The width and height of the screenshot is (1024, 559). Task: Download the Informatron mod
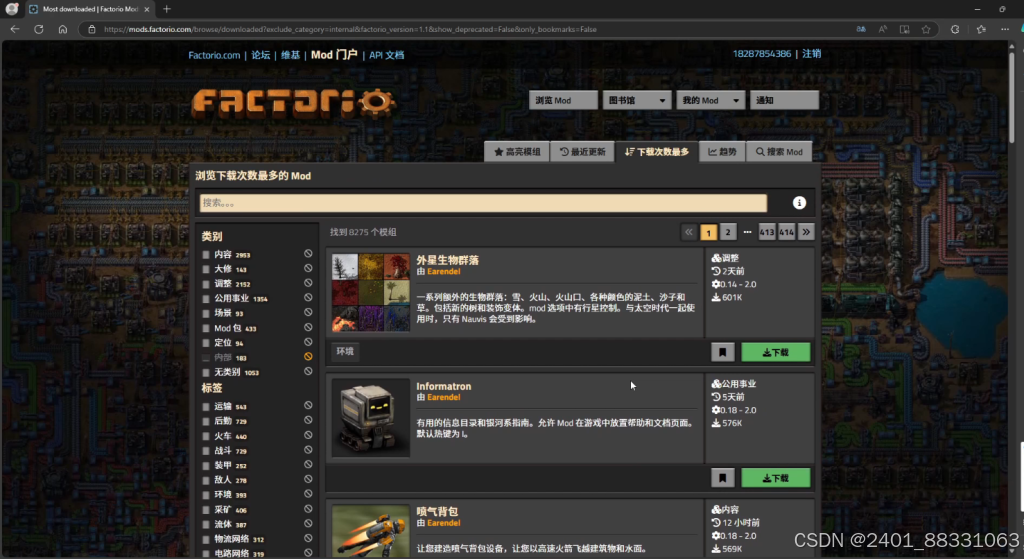[776, 478]
